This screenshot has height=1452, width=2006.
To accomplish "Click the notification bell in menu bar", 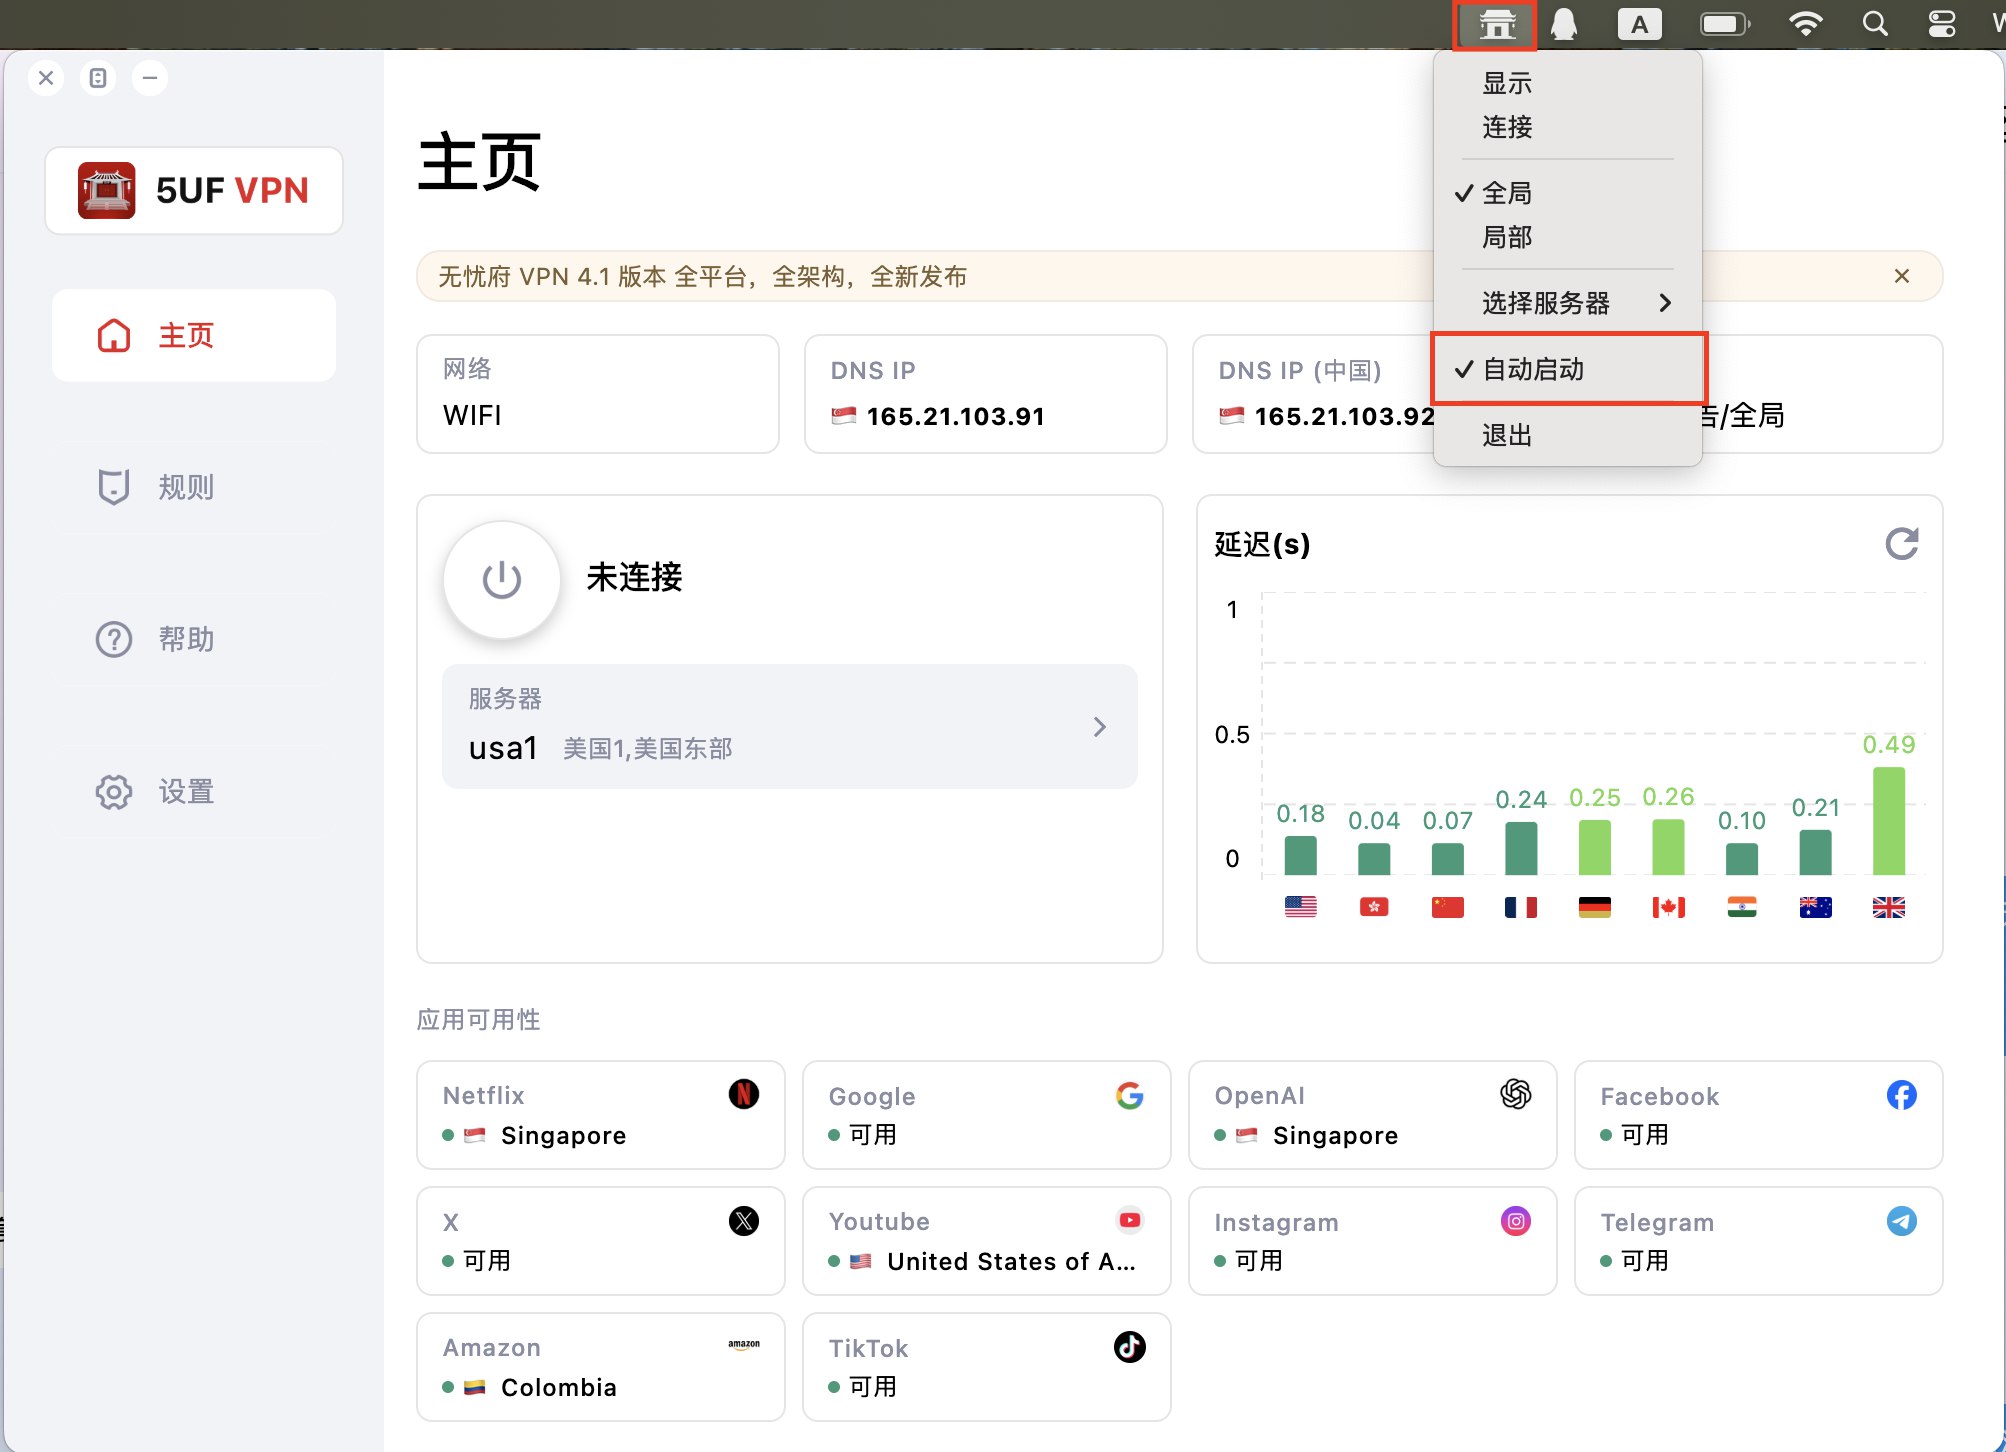I will (1564, 24).
